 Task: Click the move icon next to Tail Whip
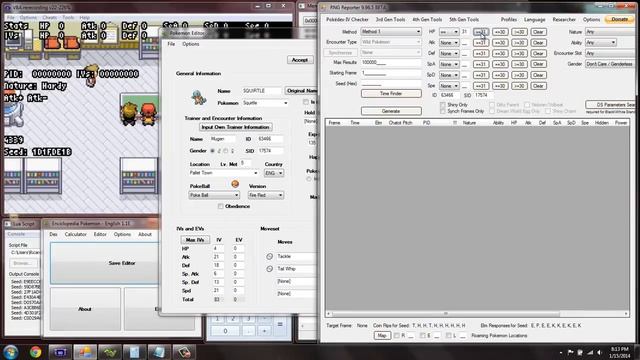[x=269, y=269]
